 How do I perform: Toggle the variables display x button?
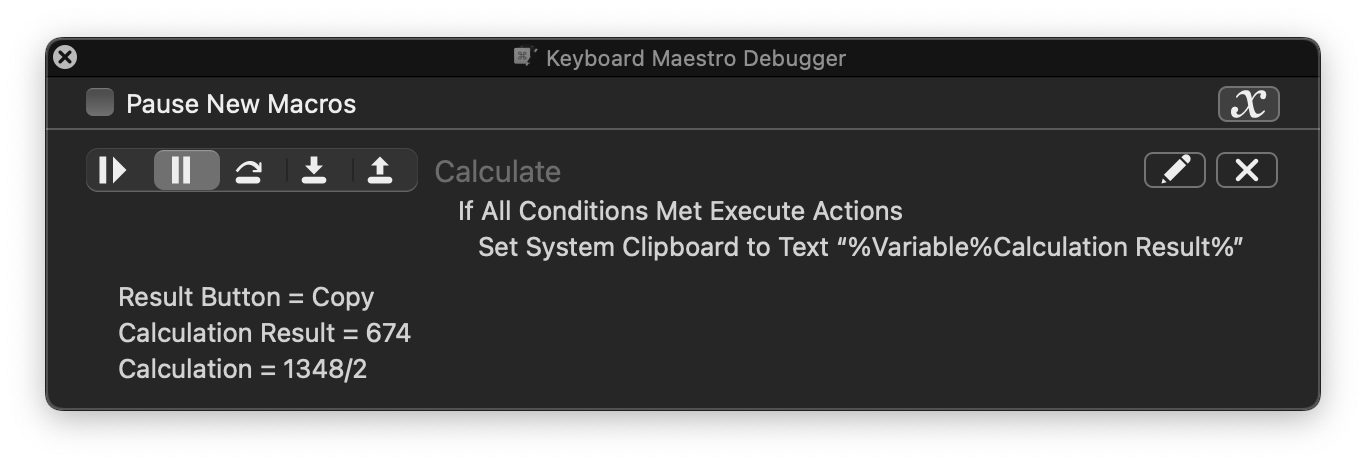point(1248,104)
